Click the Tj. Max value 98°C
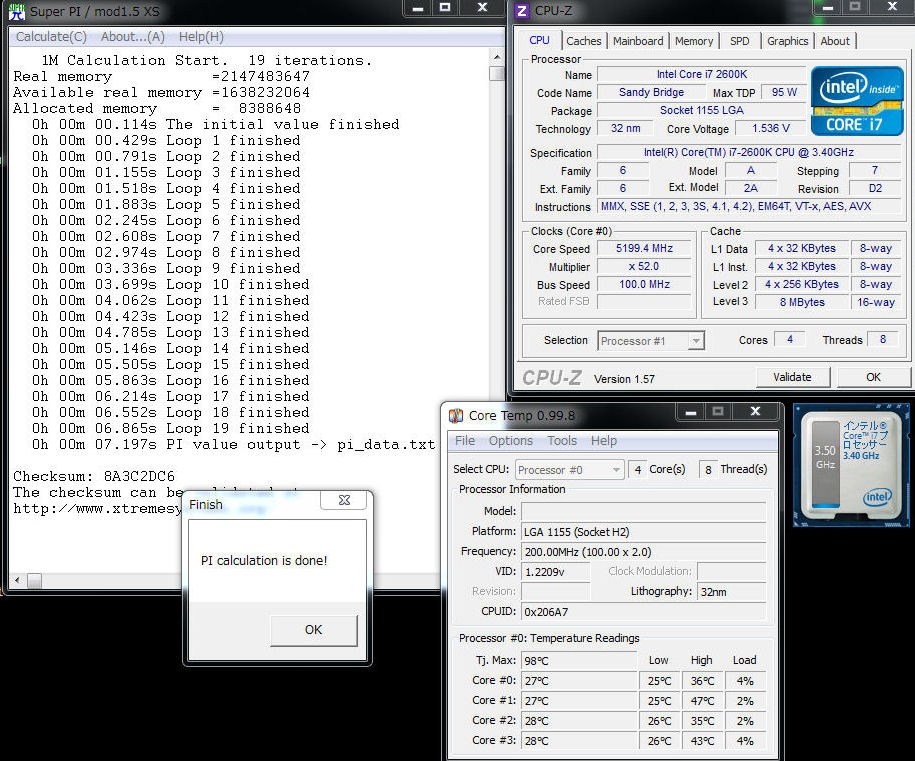 (578, 661)
